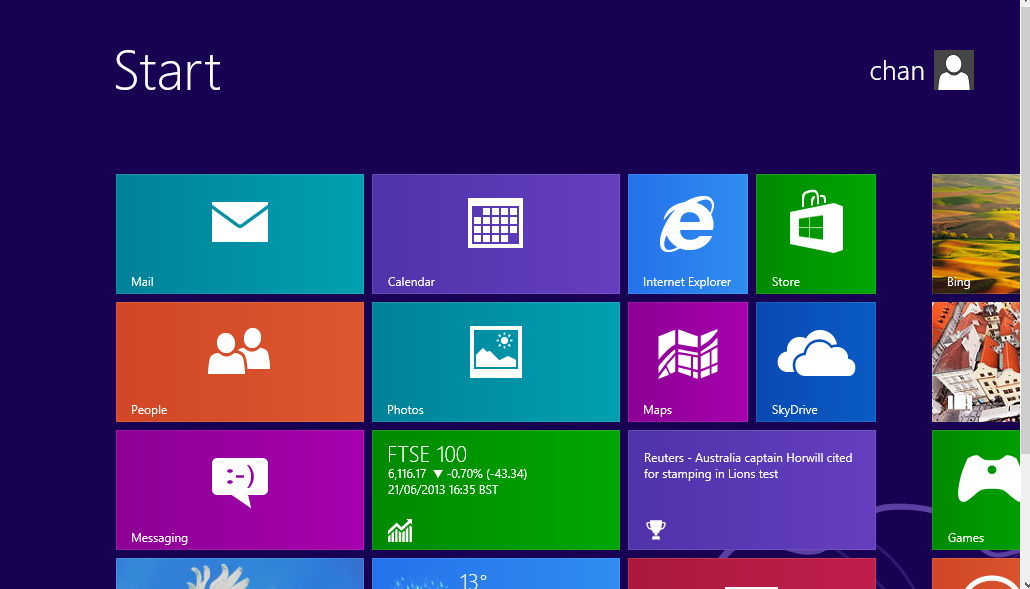Open the Photos tile

(496, 362)
